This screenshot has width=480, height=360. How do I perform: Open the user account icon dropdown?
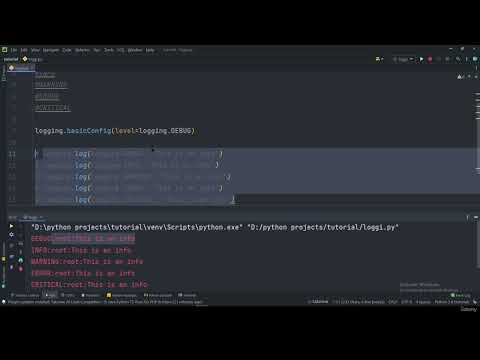click(379, 59)
